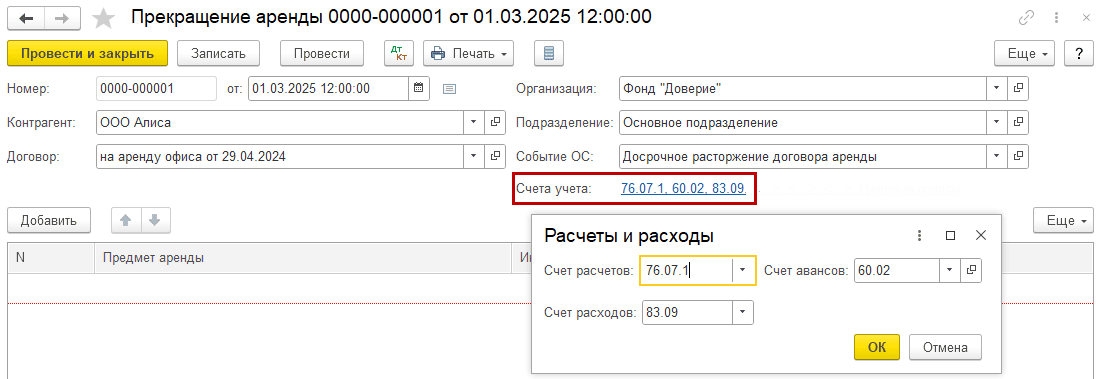
Task: Go back with the left arrow button
Action: (x=25, y=18)
